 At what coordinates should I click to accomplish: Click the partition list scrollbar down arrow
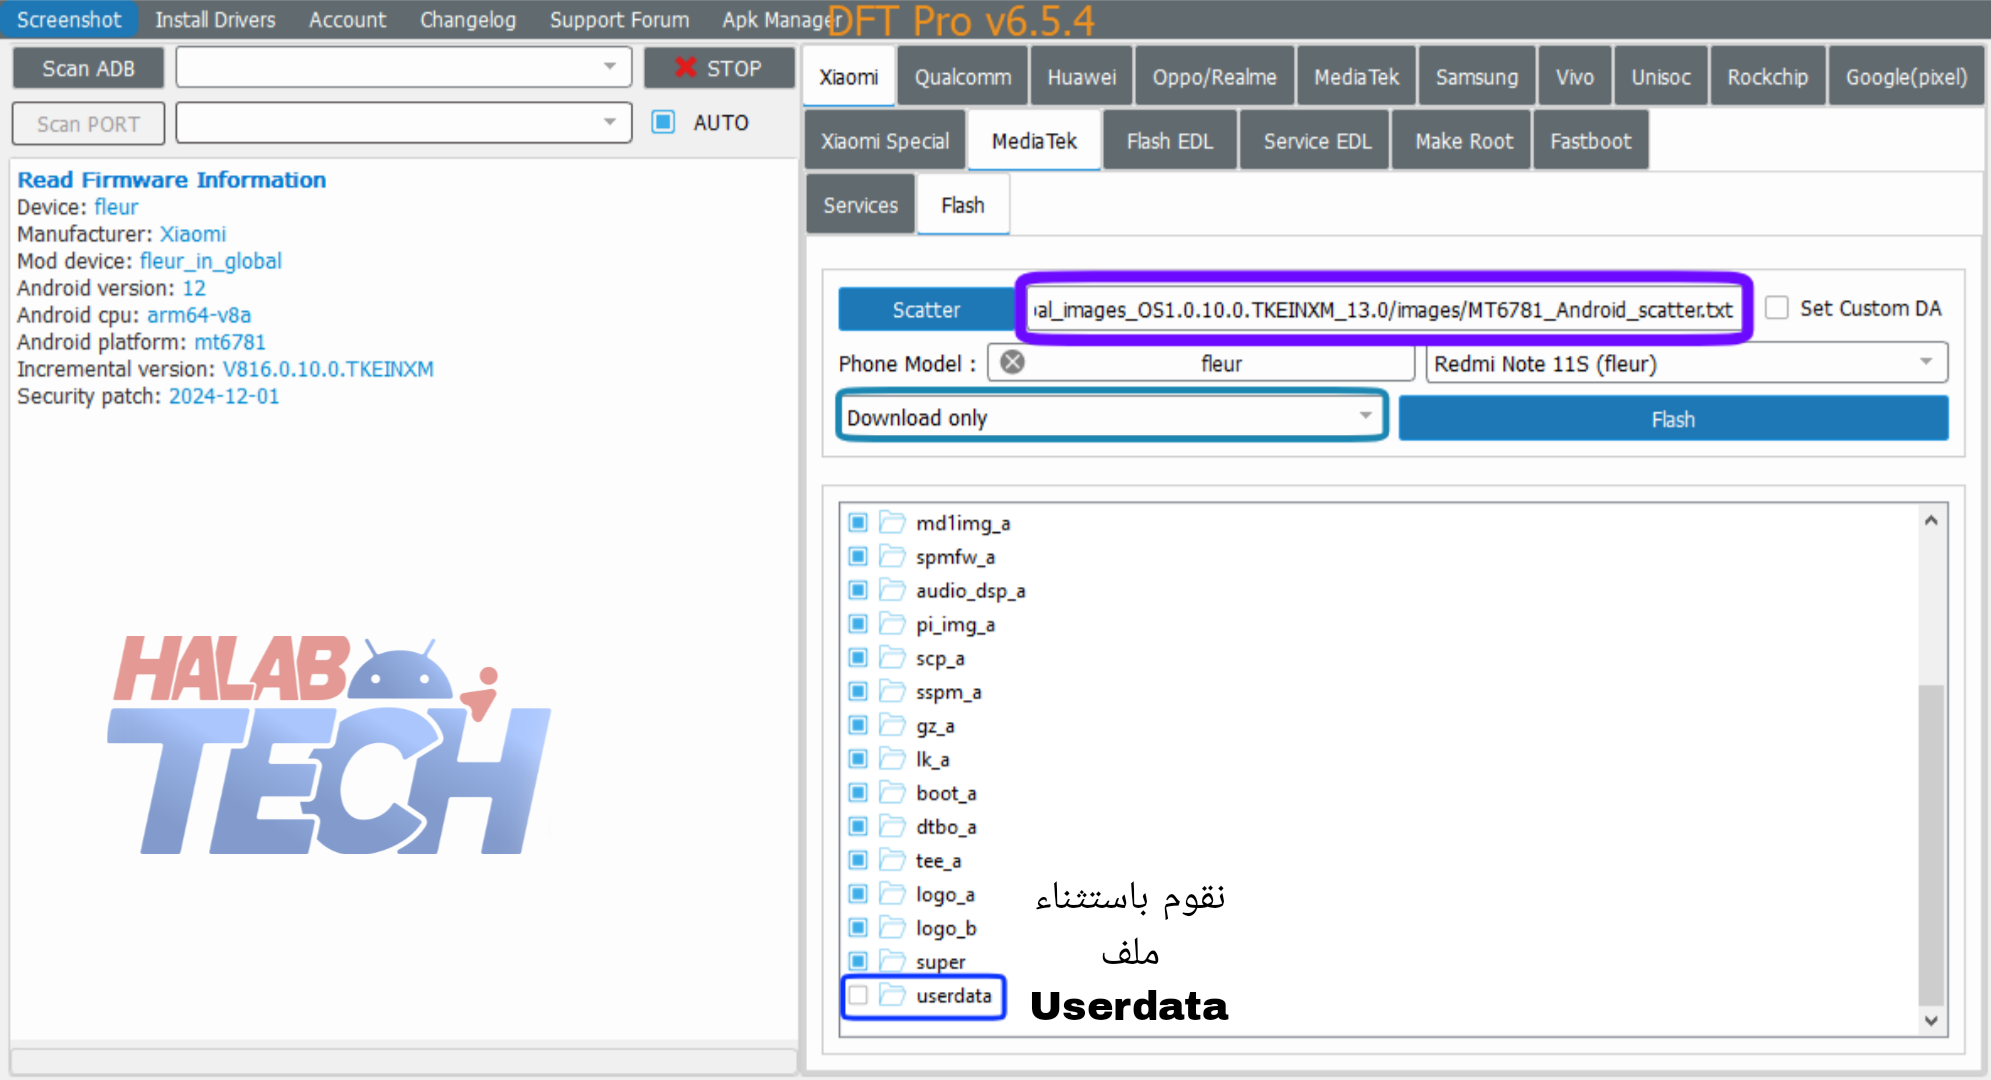(1931, 1021)
